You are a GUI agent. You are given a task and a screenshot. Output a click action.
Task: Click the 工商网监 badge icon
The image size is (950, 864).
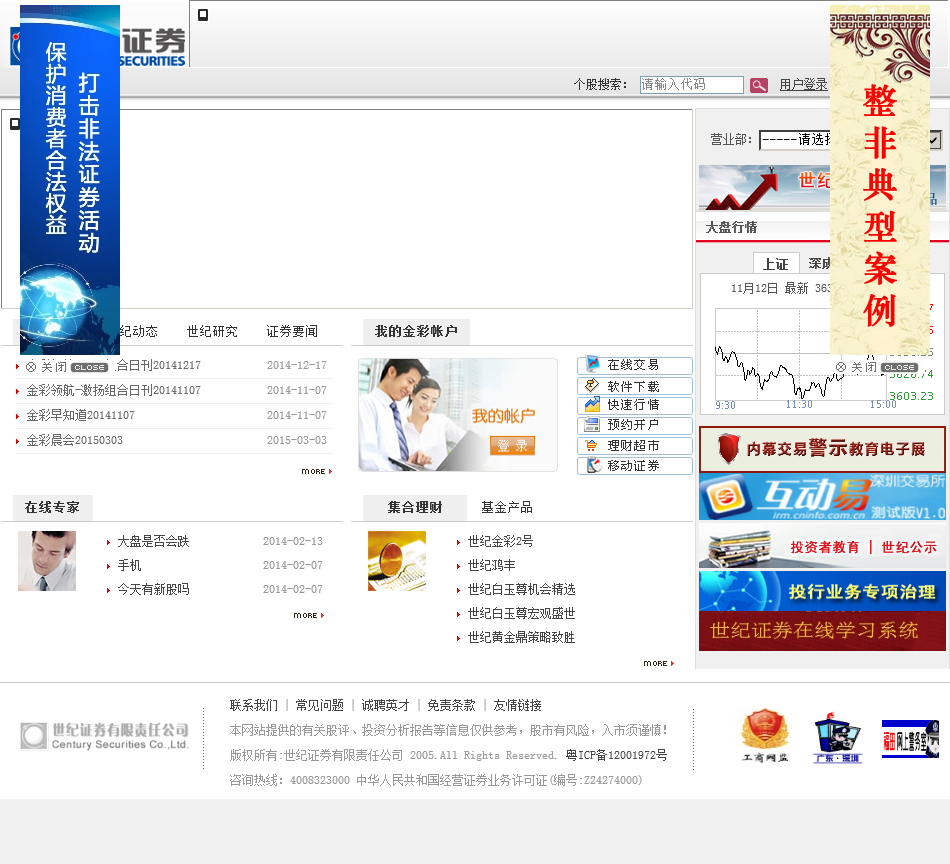[x=765, y=735]
